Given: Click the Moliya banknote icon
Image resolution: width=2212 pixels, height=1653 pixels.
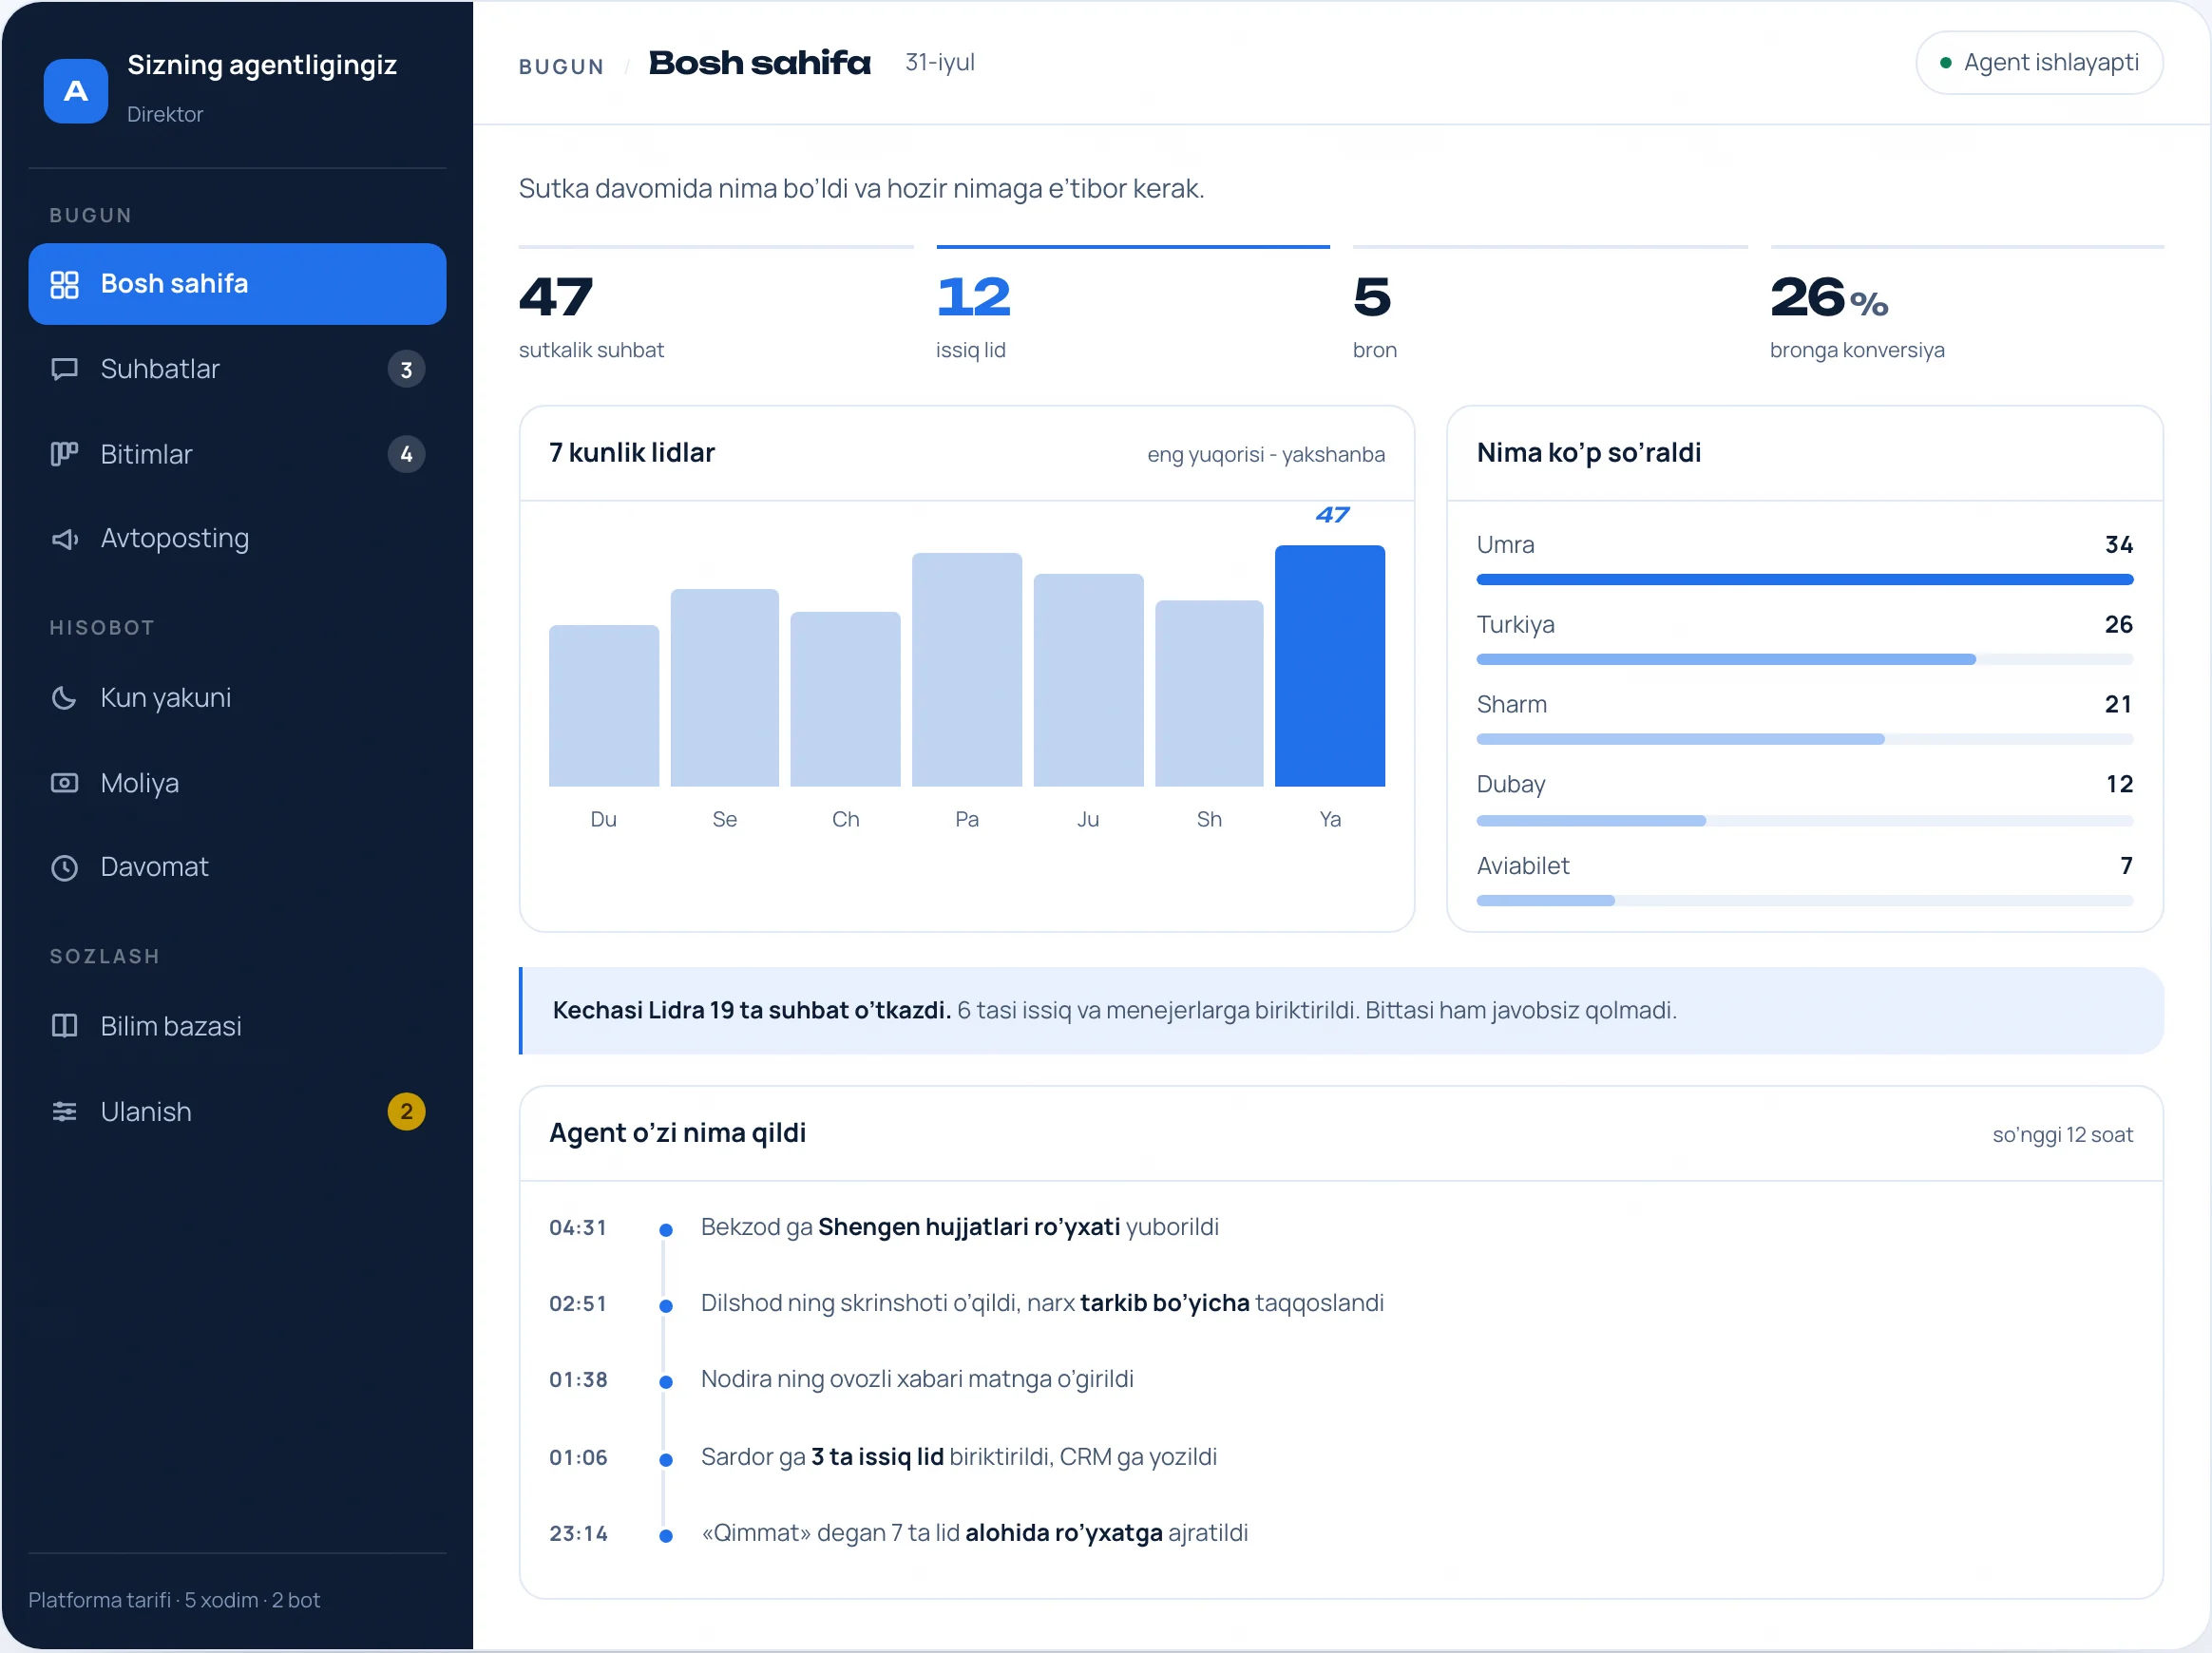Looking at the screenshot, I should click(x=64, y=783).
